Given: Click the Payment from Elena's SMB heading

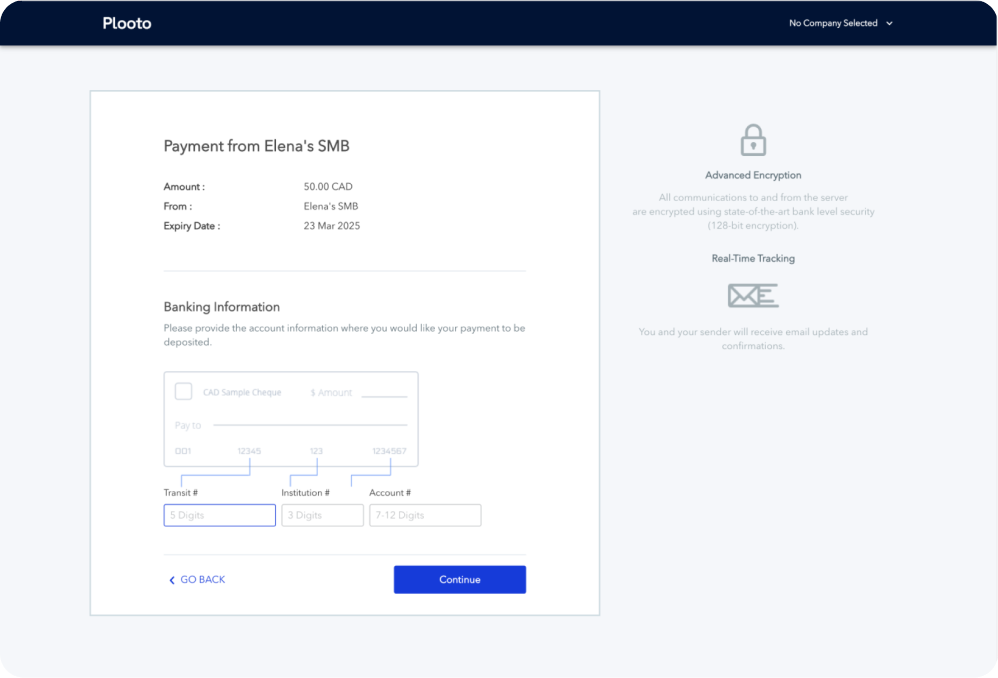Looking at the screenshot, I should tap(257, 146).
